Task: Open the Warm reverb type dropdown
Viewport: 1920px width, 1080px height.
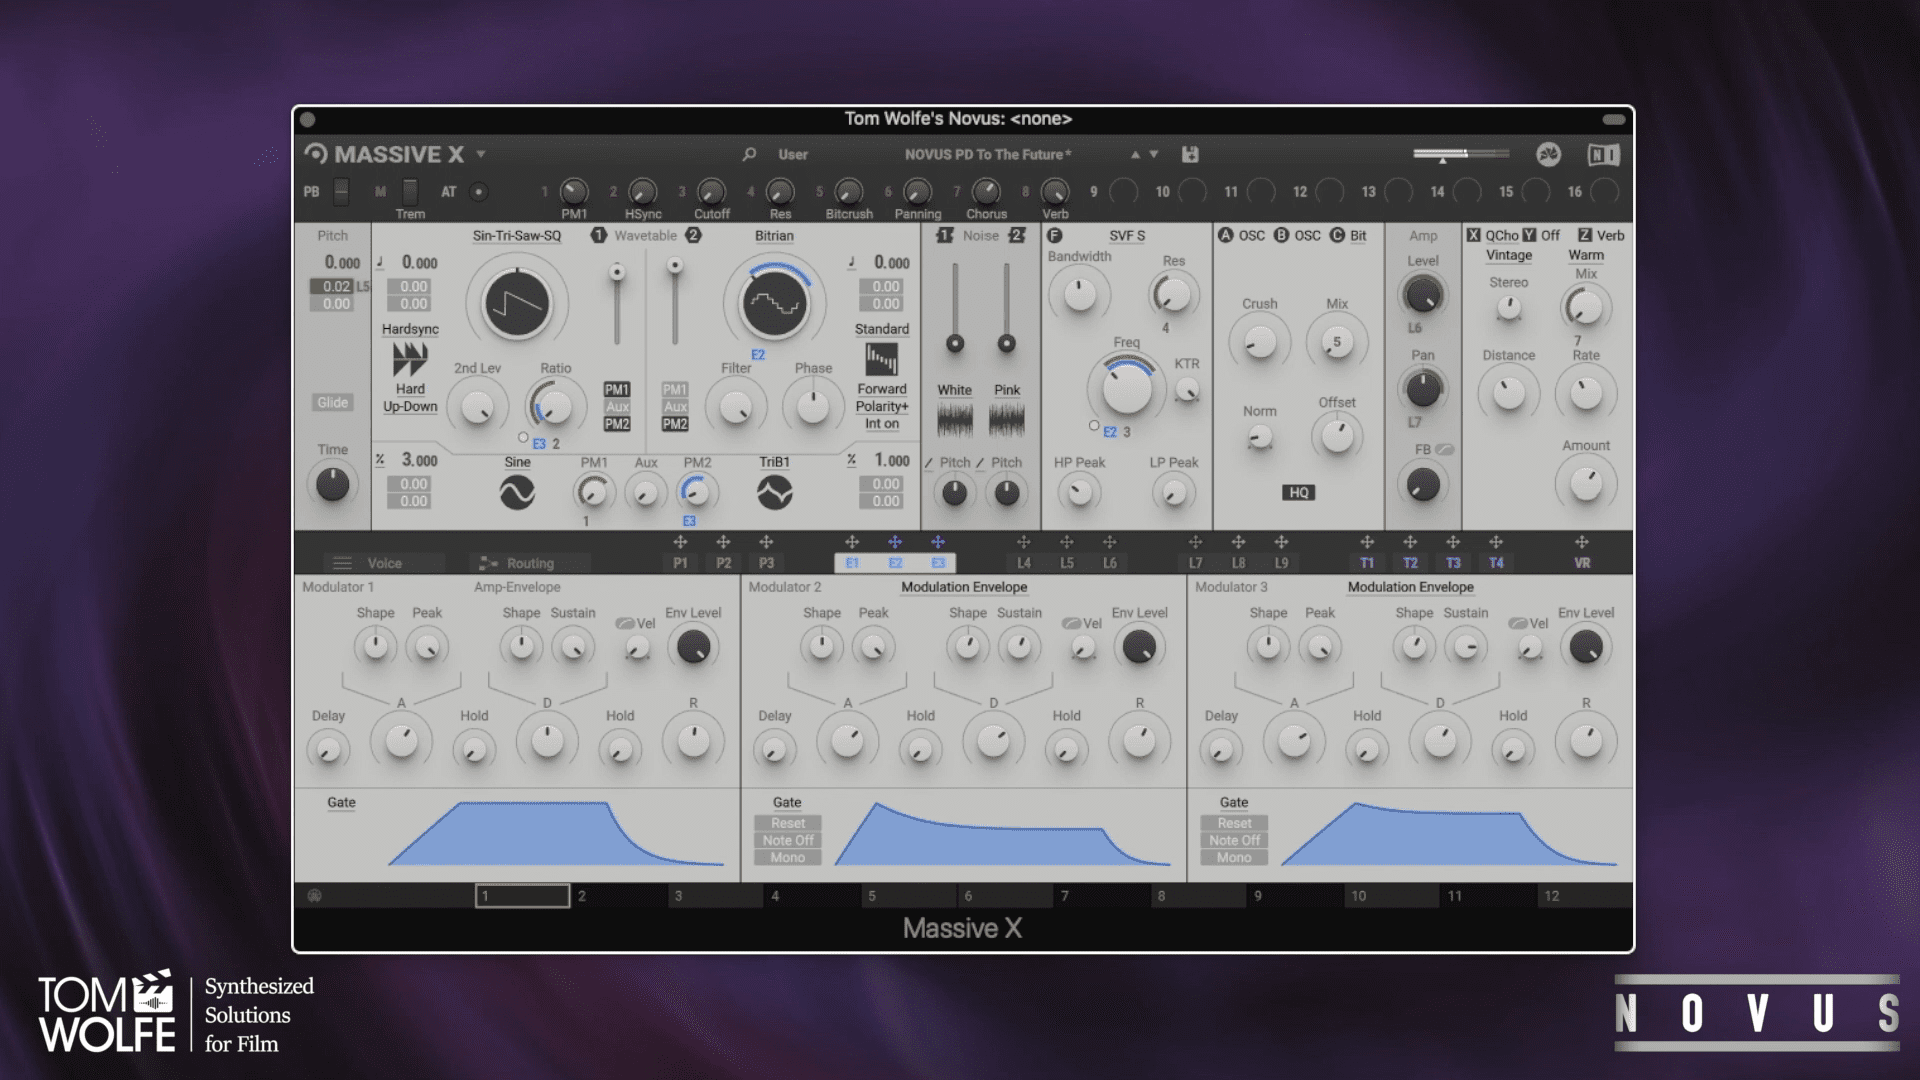Action: [1586, 256]
